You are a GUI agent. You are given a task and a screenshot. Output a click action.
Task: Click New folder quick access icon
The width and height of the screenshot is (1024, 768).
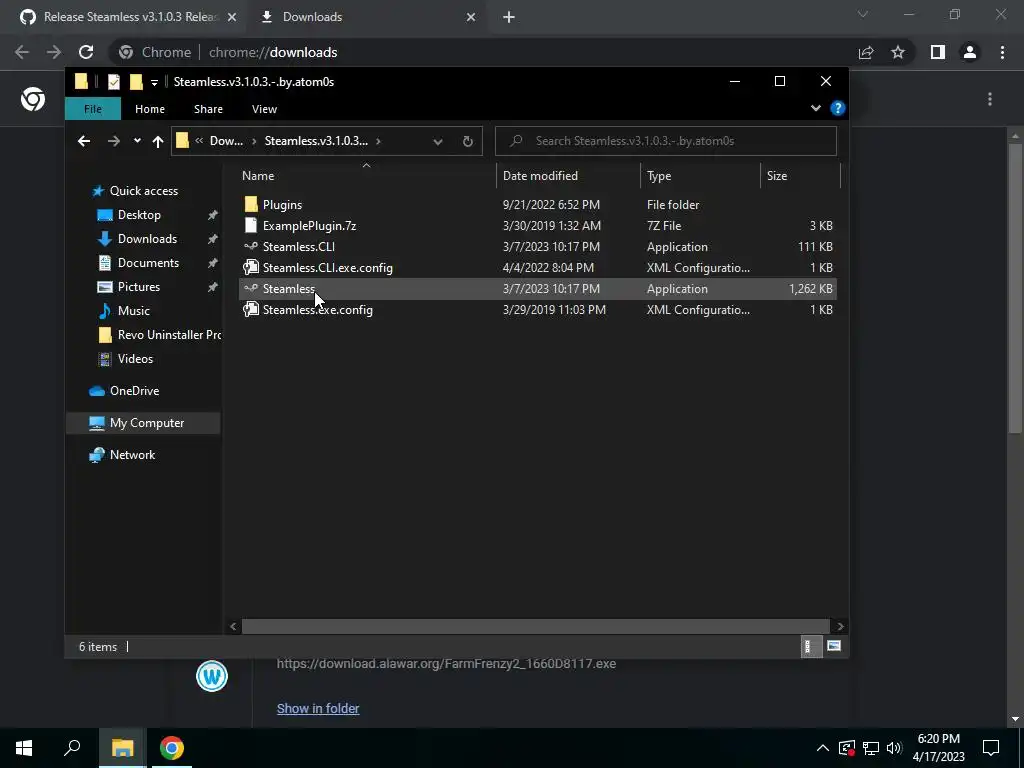tap(136, 82)
